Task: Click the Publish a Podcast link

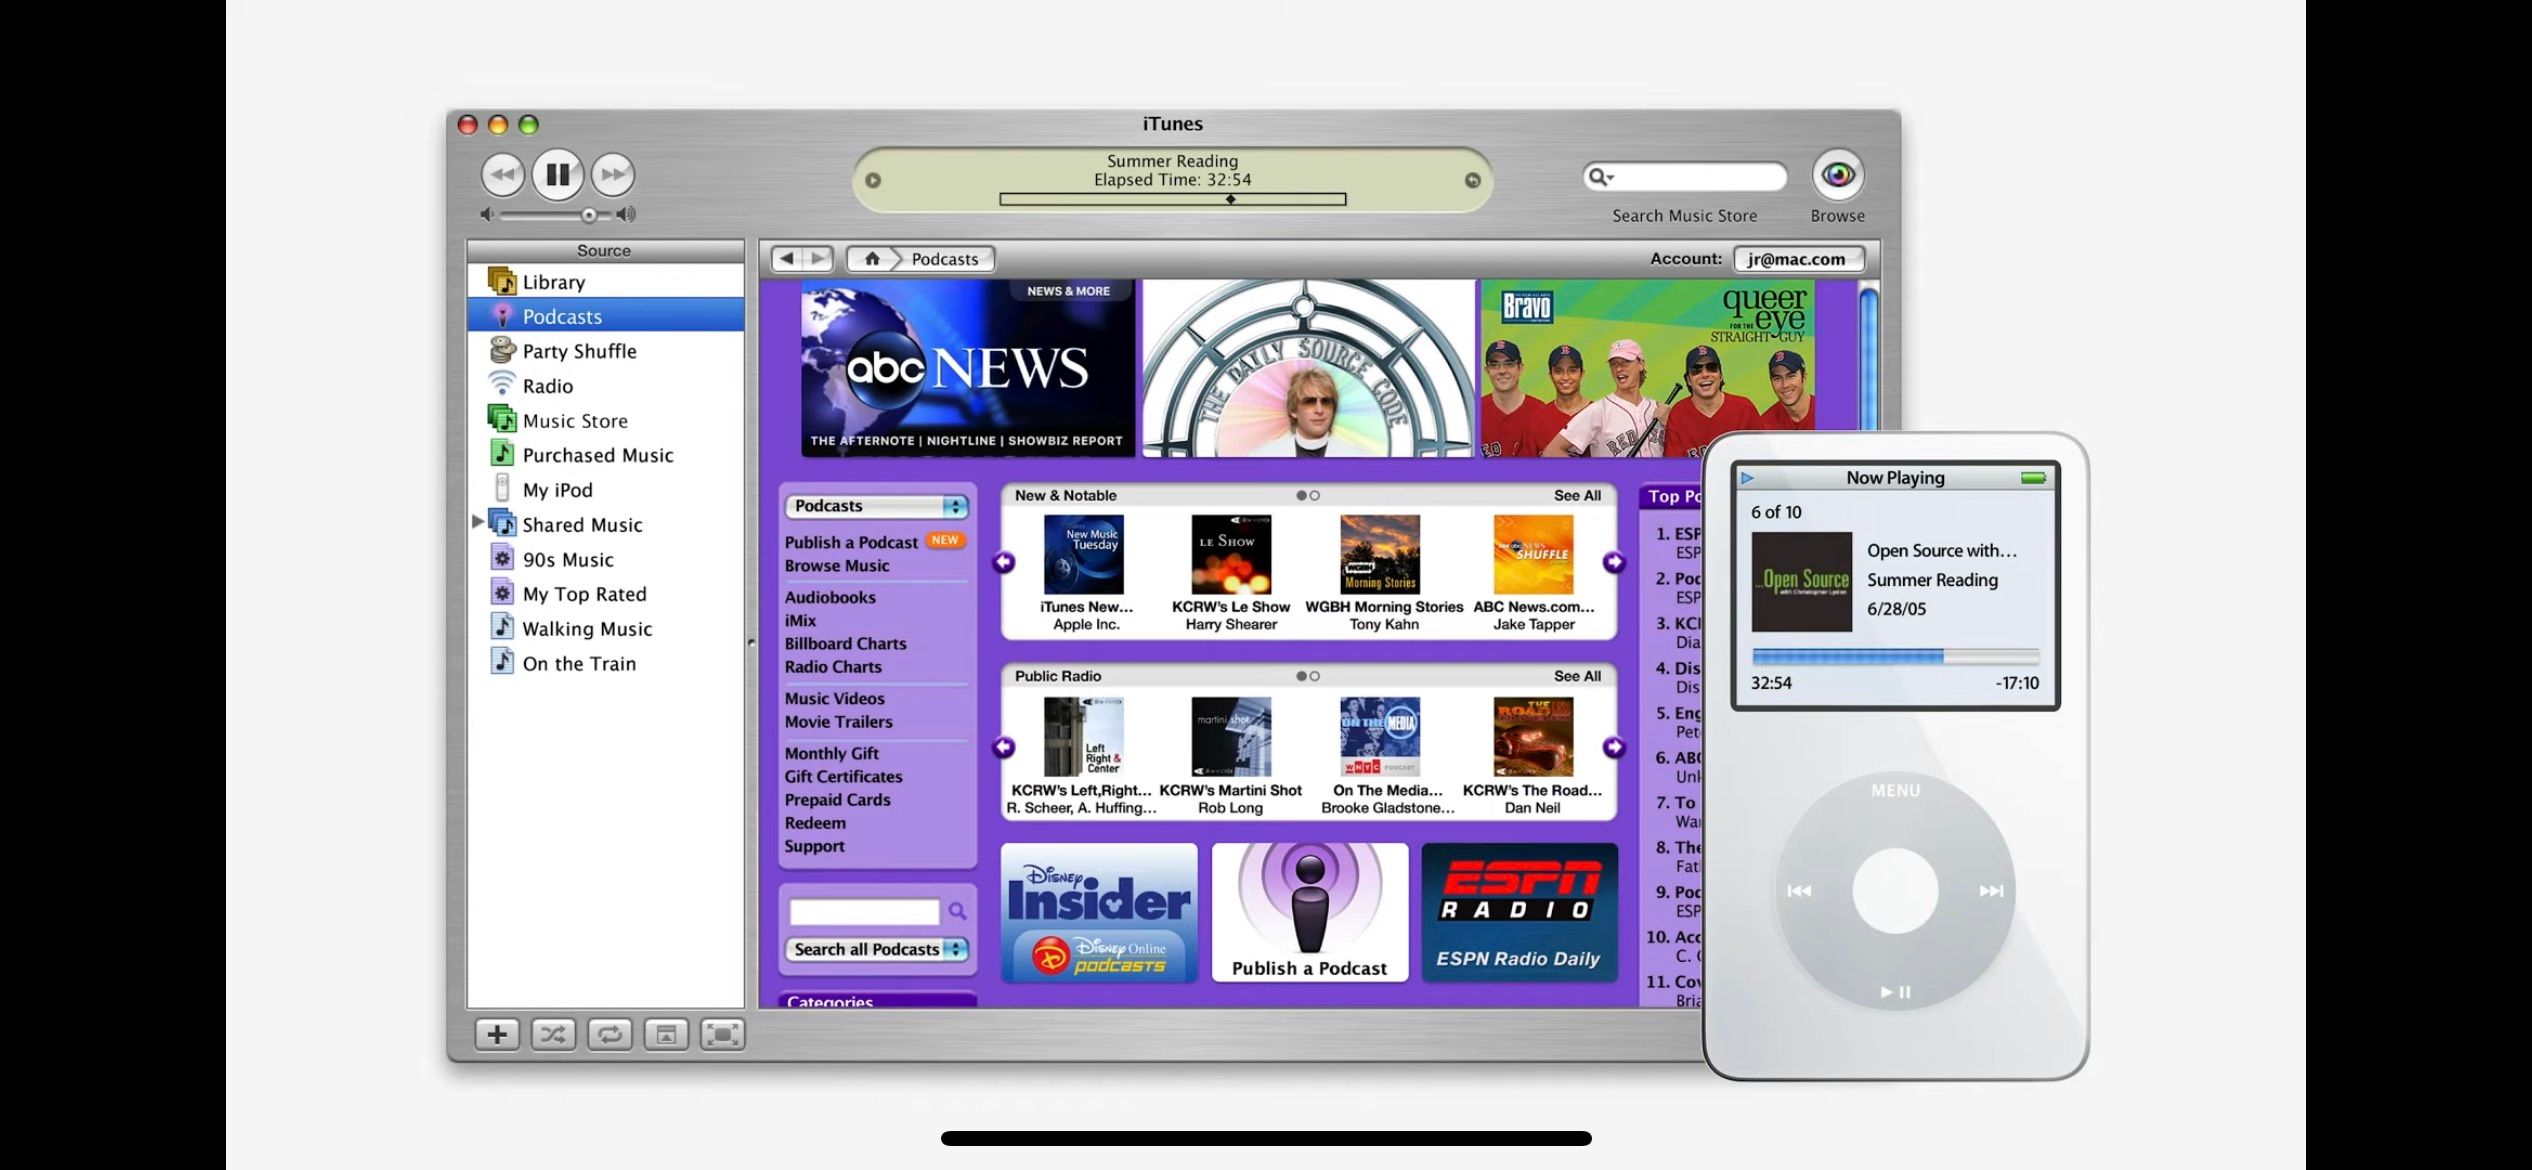Action: (x=851, y=541)
